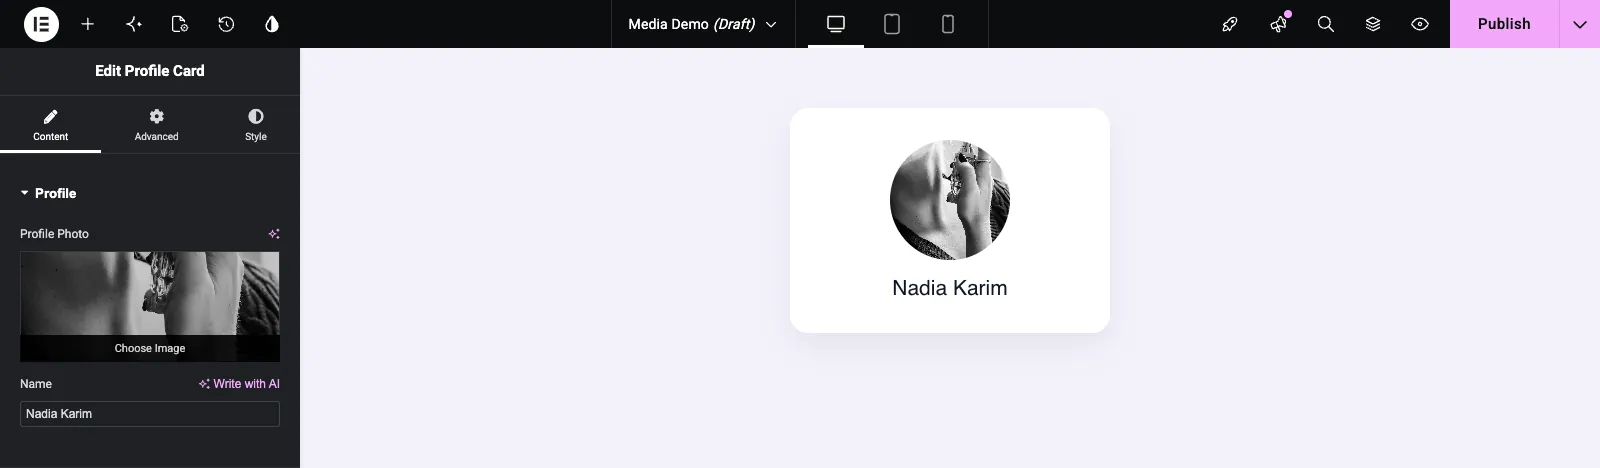The height and width of the screenshot is (468, 1600).
Task: Select the Style tab
Action: click(256, 125)
